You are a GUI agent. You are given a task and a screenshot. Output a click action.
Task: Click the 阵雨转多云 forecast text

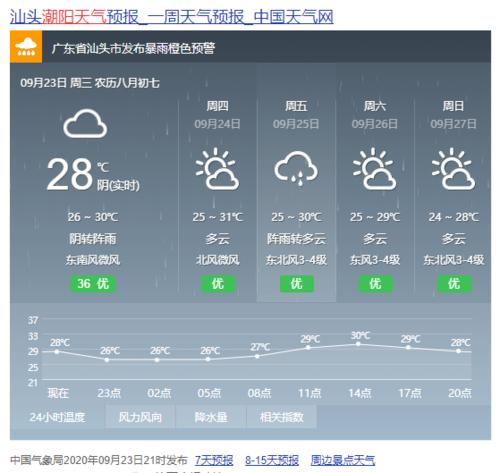click(296, 239)
